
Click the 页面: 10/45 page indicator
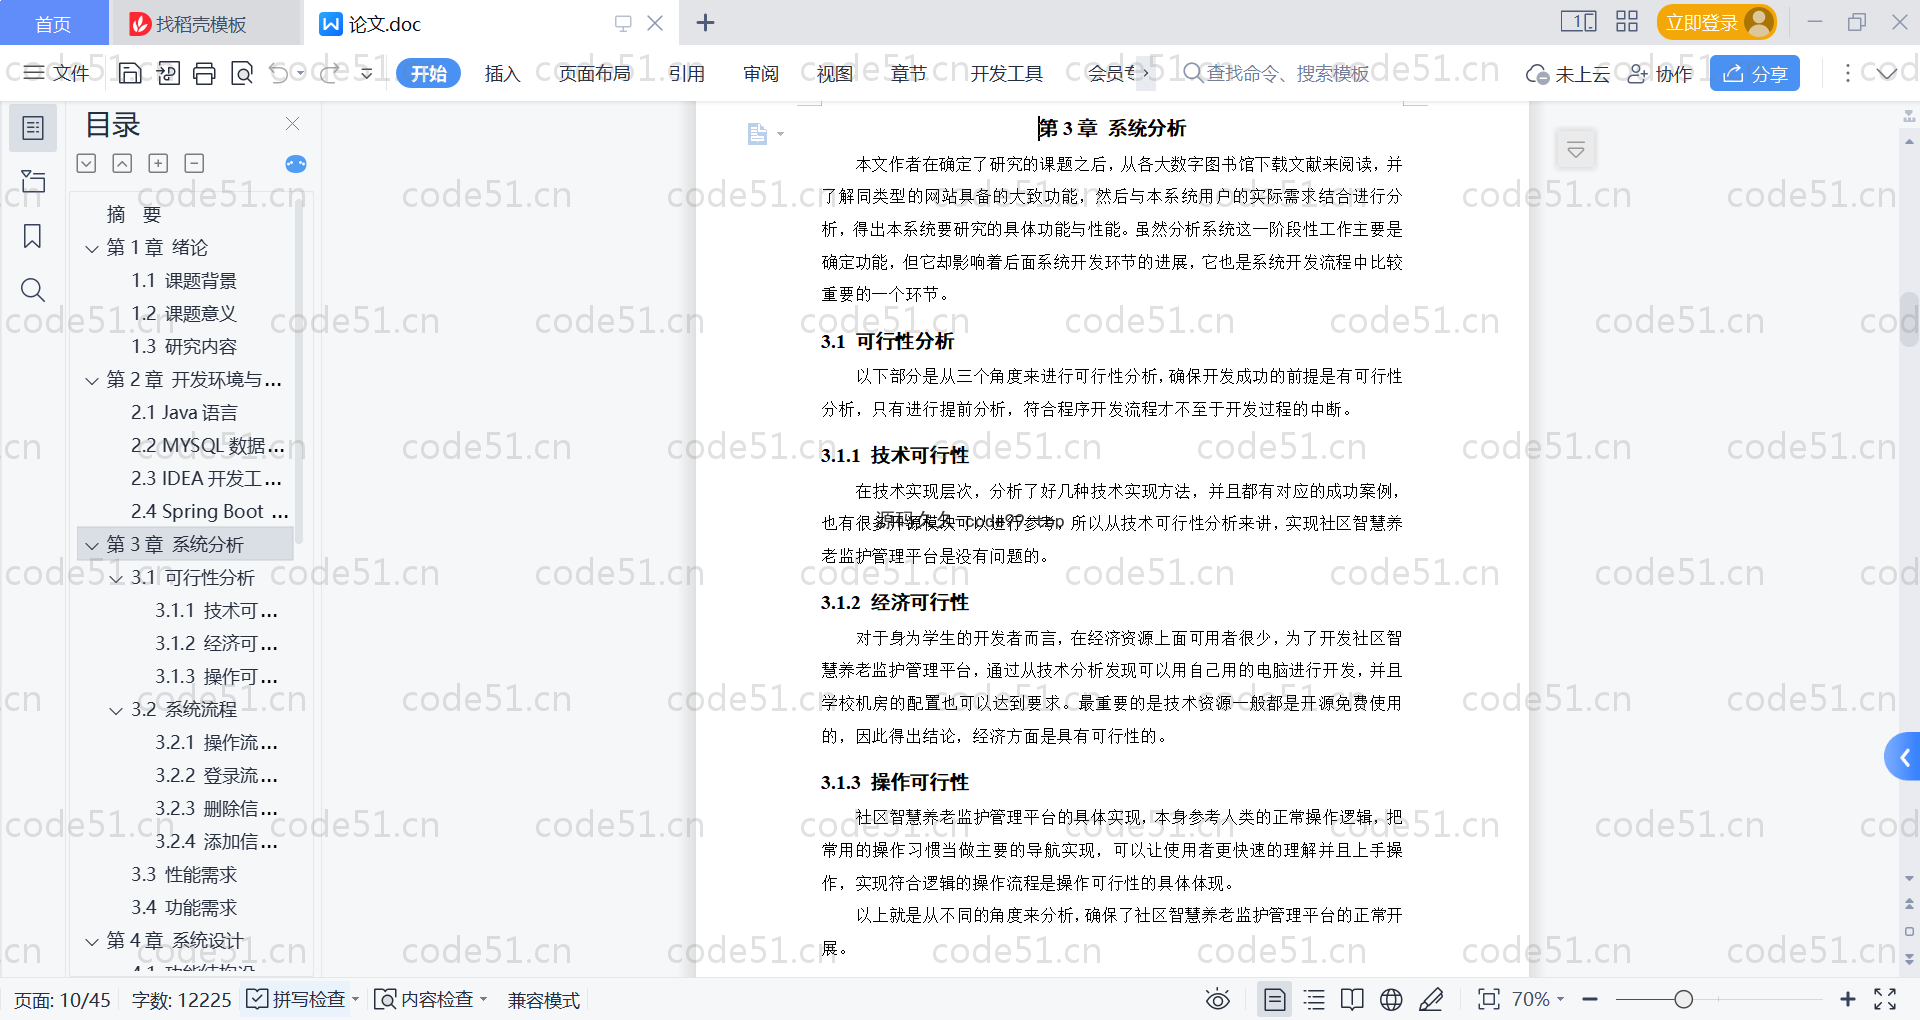tap(62, 1000)
